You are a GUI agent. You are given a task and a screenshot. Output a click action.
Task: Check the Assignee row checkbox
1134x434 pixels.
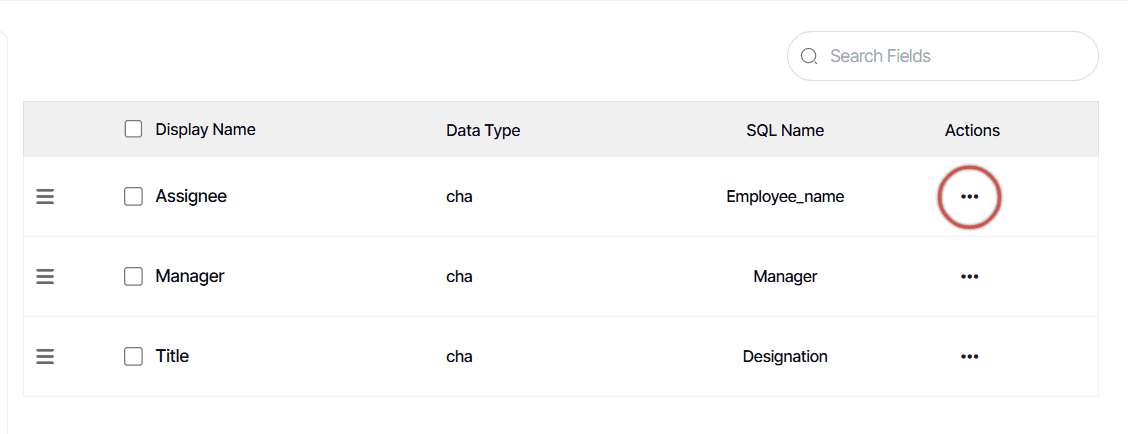(x=133, y=196)
